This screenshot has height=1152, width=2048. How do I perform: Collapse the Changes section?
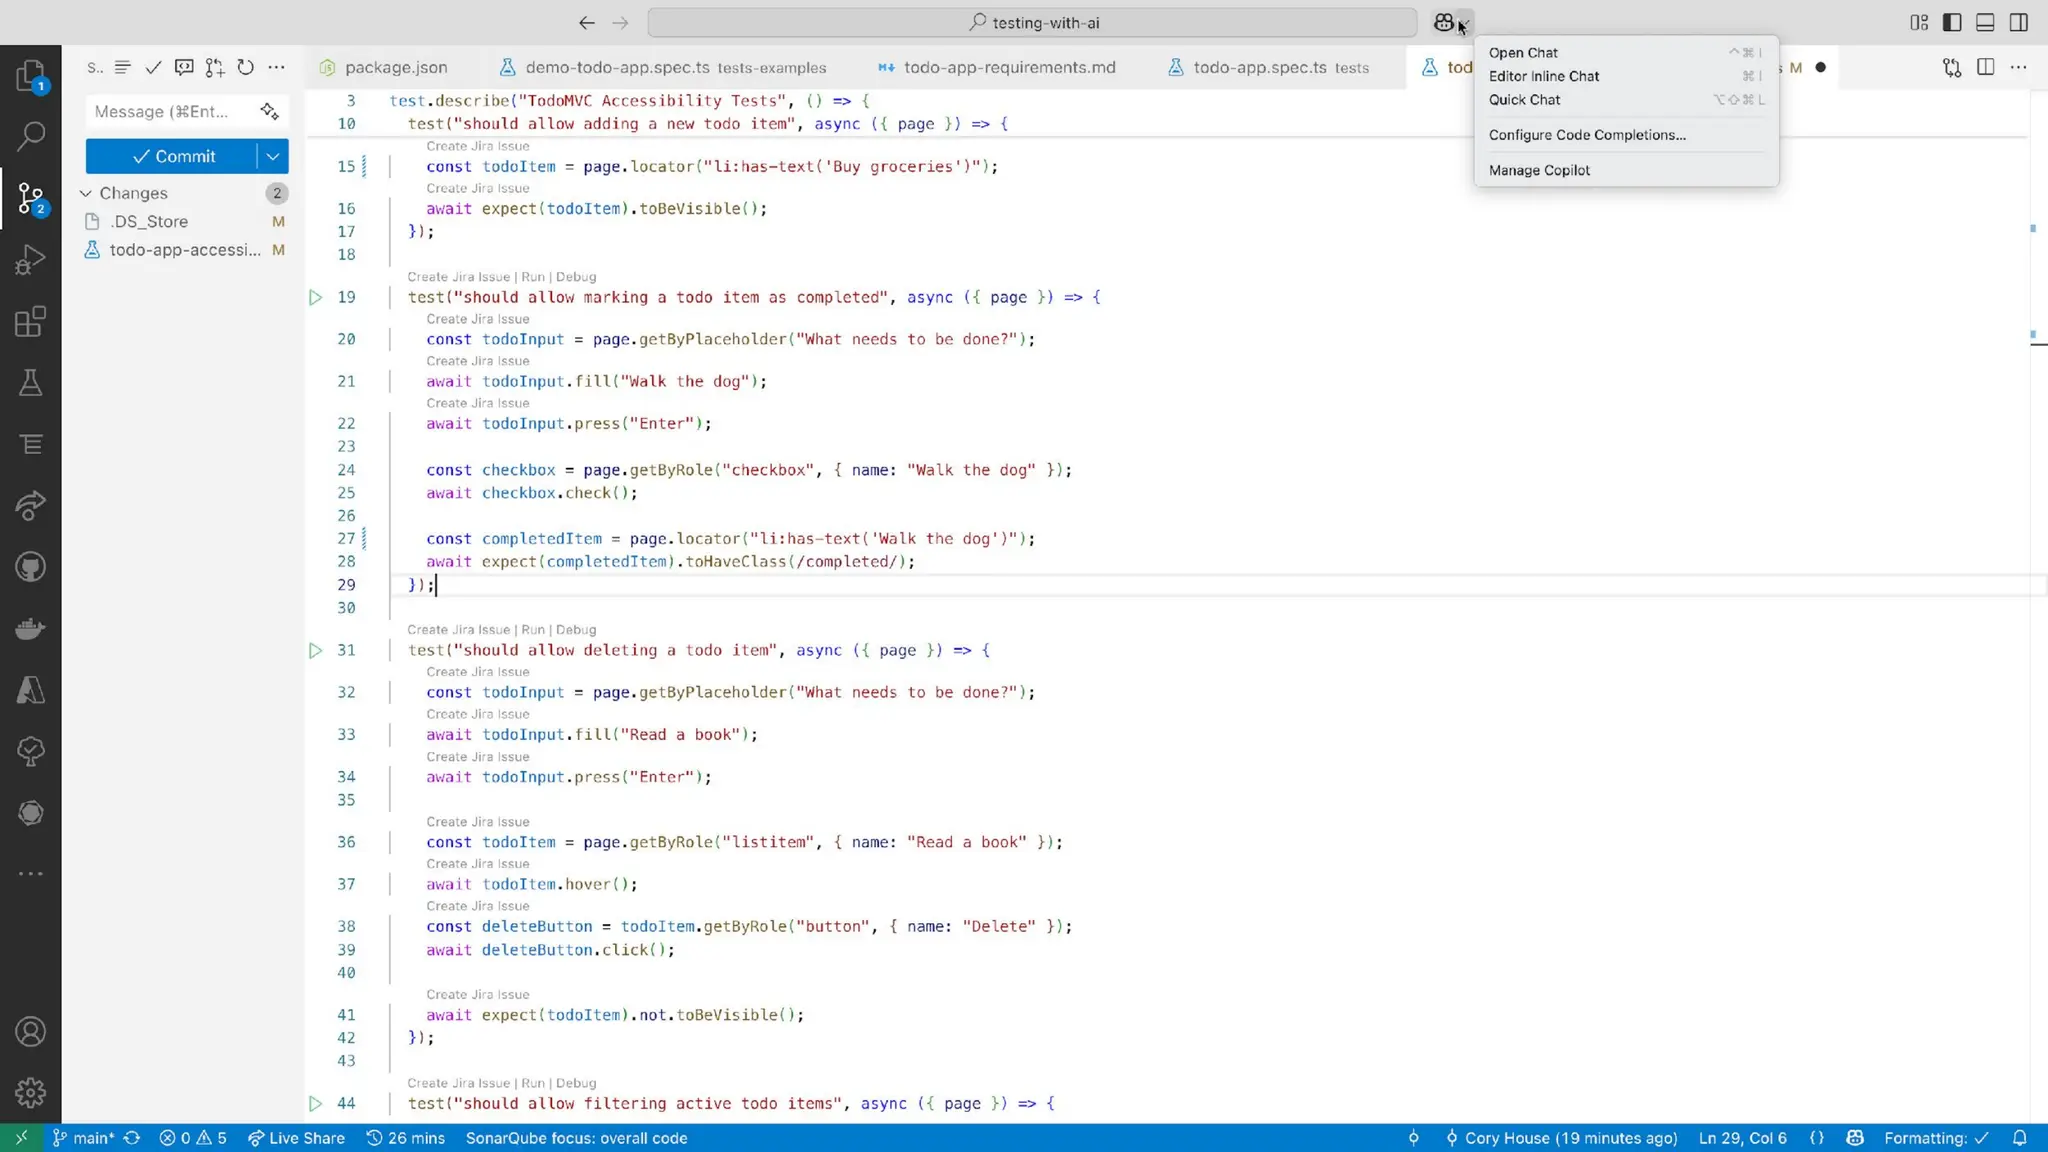point(86,193)
